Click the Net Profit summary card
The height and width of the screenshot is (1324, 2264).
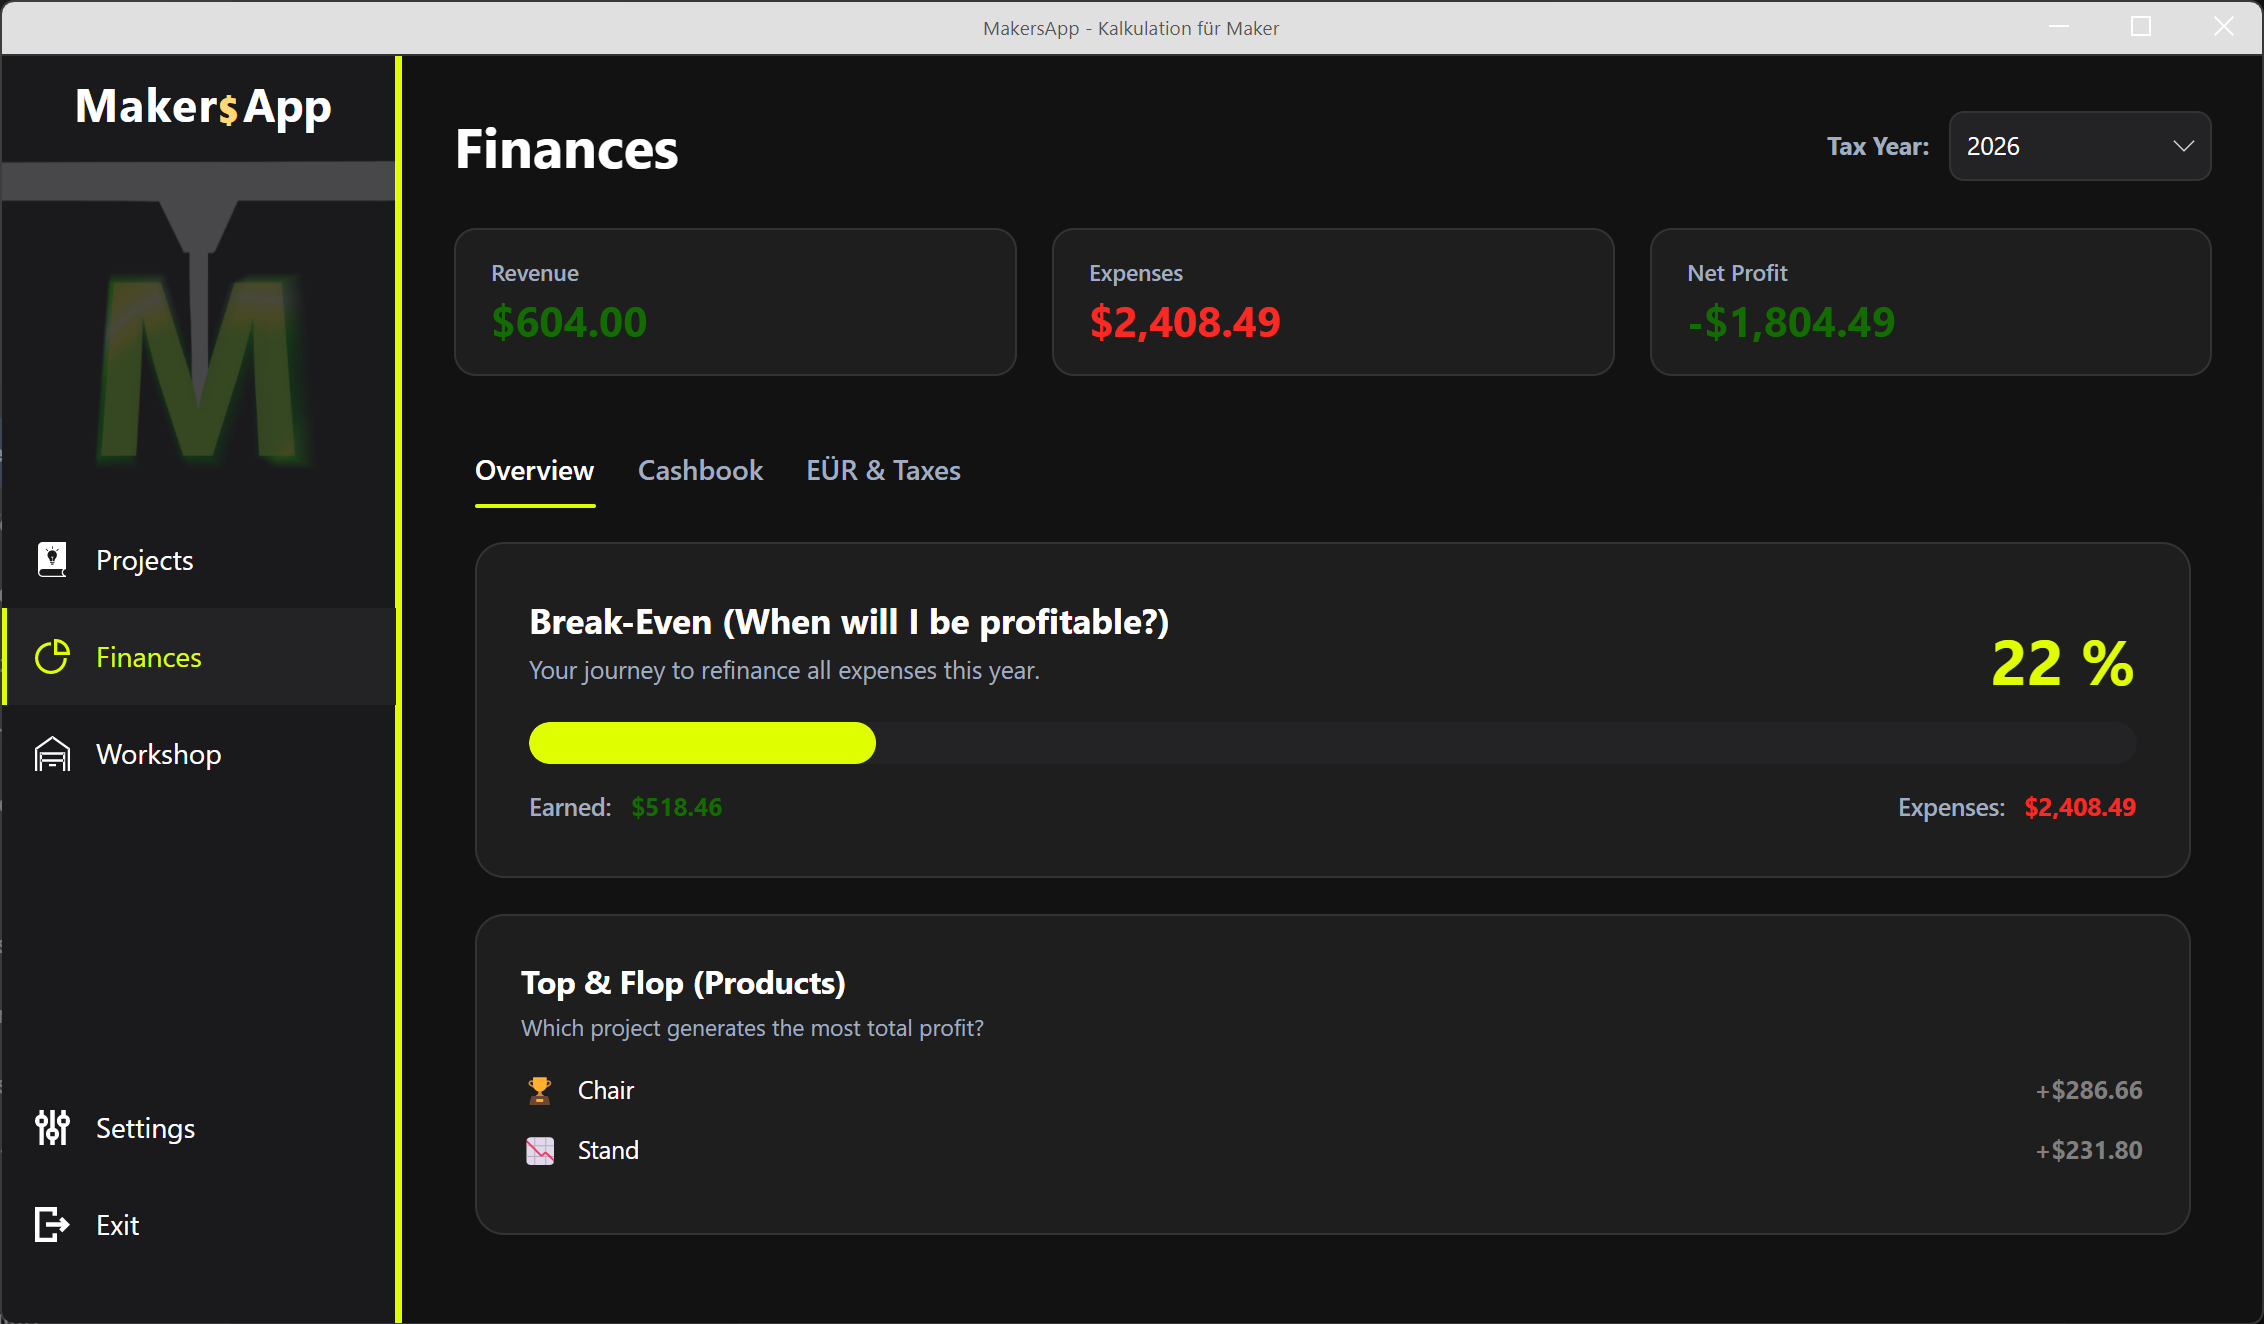pos(1930,302)
